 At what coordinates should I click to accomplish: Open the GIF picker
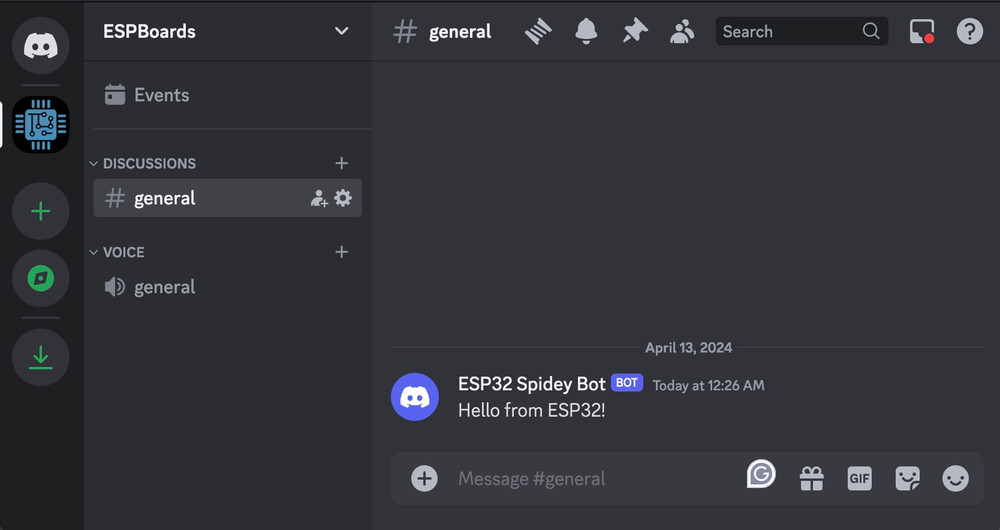[x=859, y=479]
